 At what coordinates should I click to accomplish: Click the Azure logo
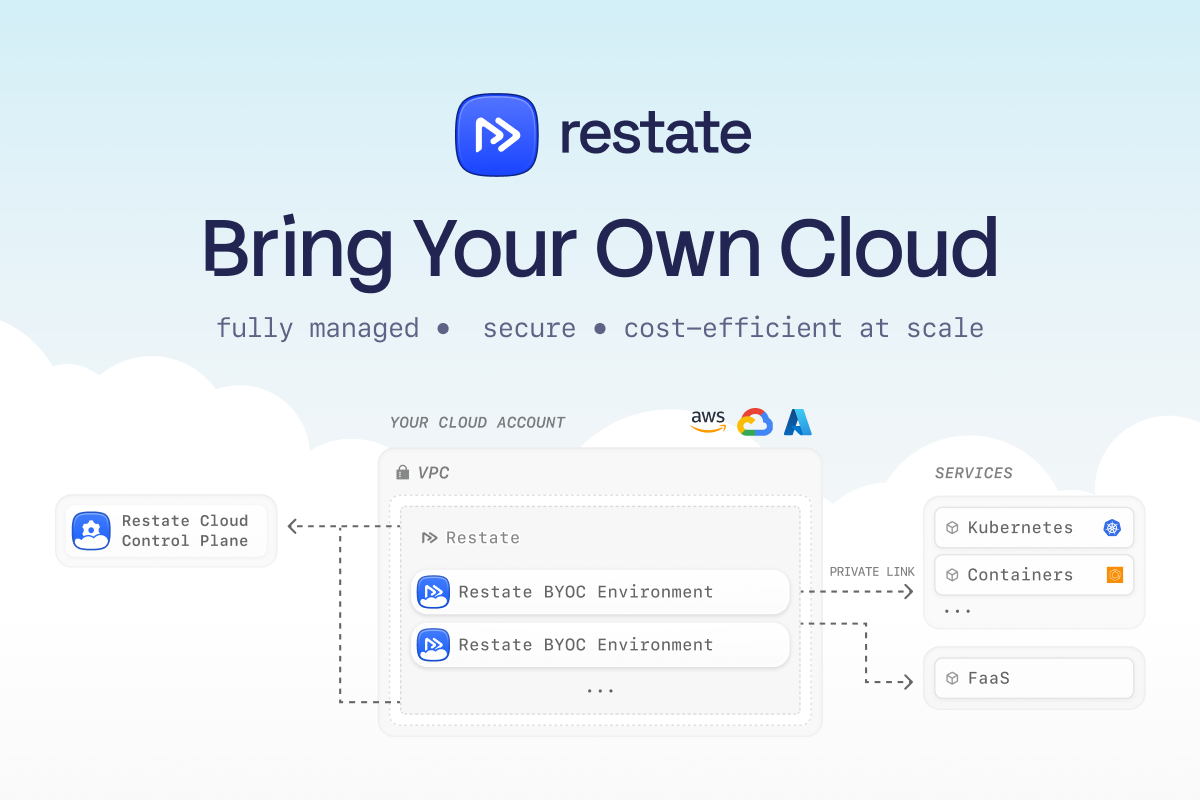(798, 422)
